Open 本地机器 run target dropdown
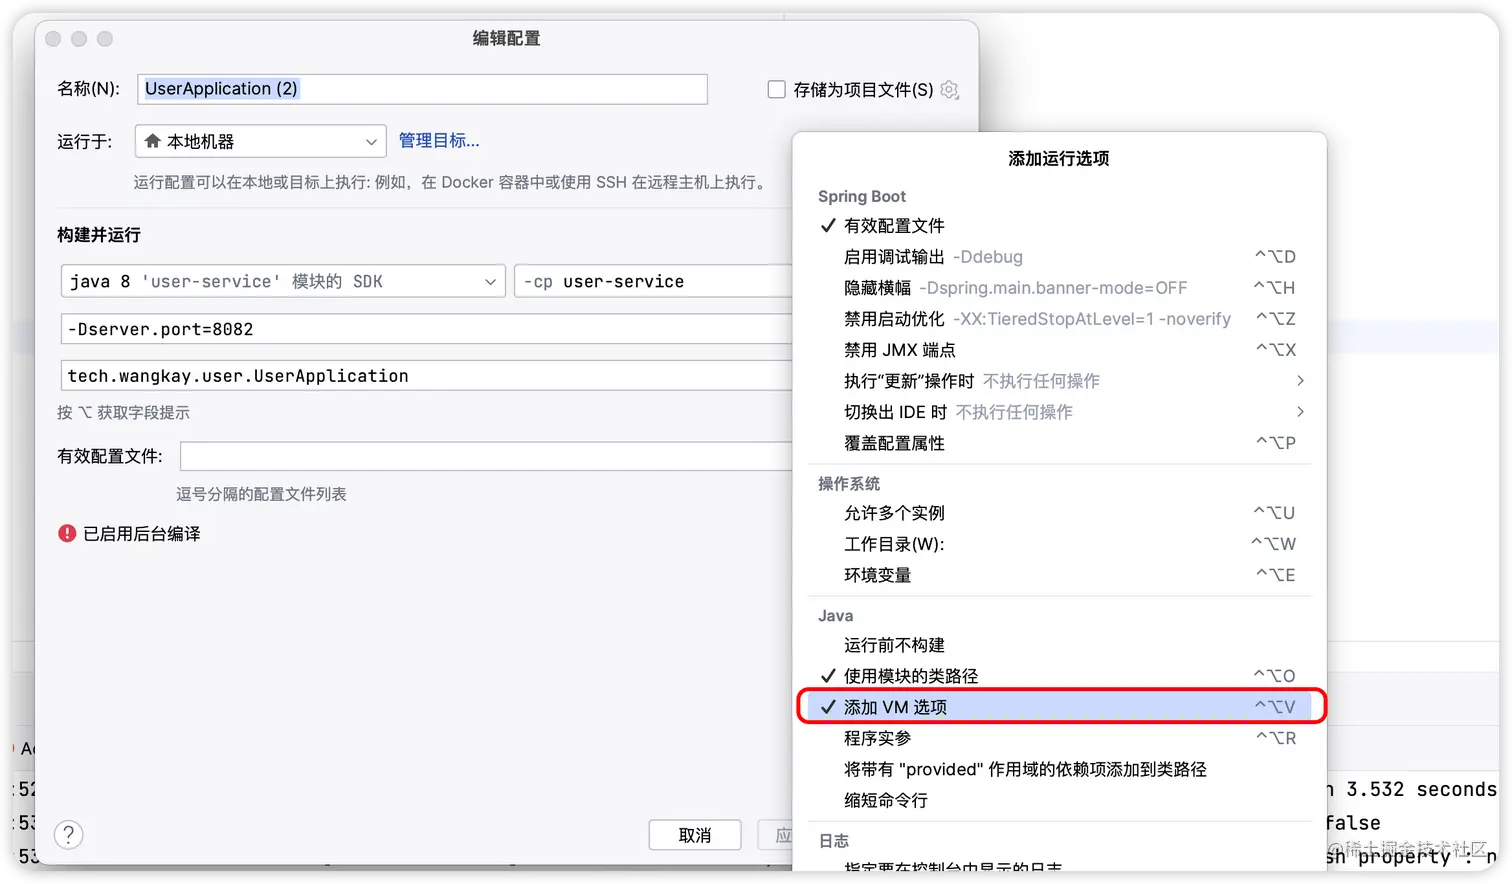 [261, 141]
